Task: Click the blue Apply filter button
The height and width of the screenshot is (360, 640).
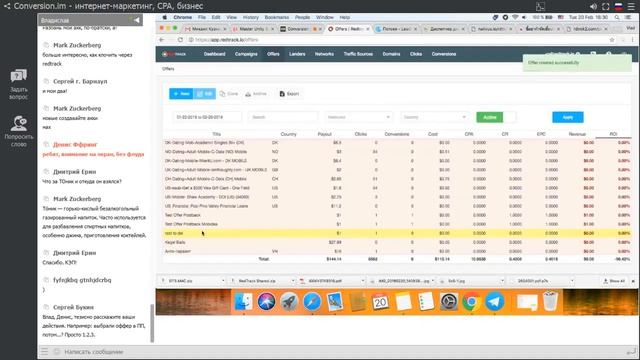Action: (x=568, y=117)
